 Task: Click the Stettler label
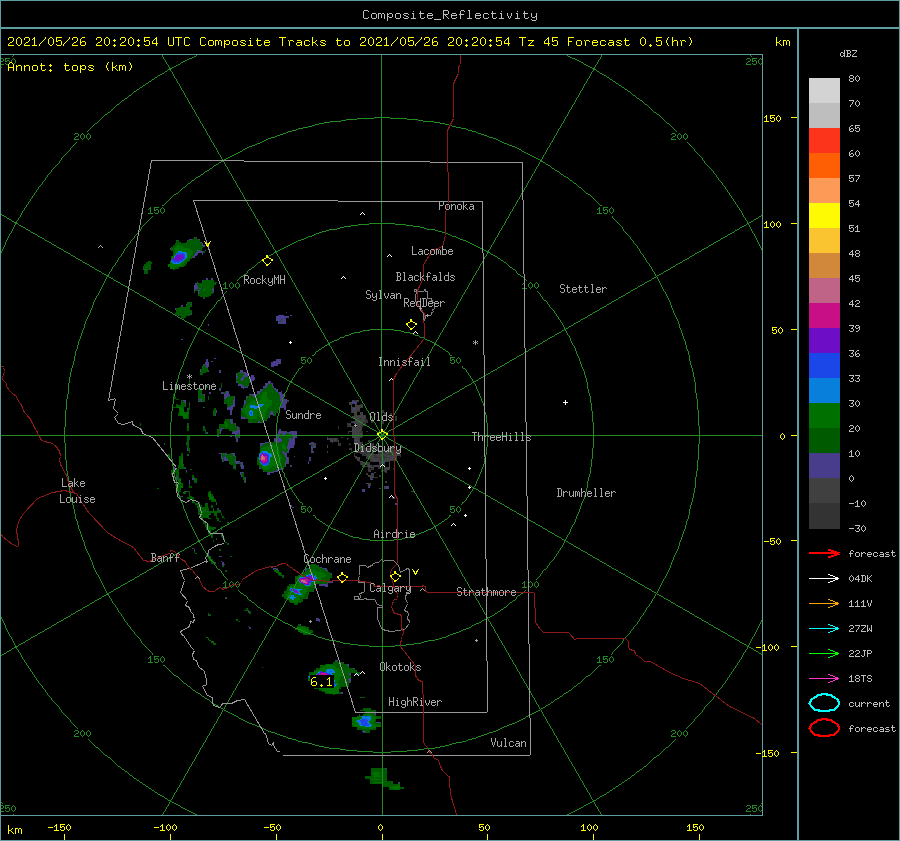583,289
